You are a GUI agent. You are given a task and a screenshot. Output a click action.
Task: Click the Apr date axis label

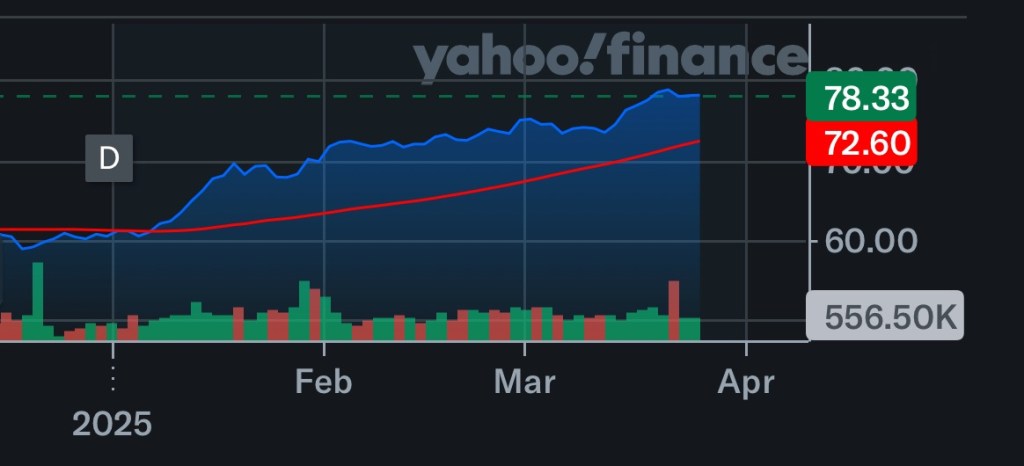coord(746,382)
